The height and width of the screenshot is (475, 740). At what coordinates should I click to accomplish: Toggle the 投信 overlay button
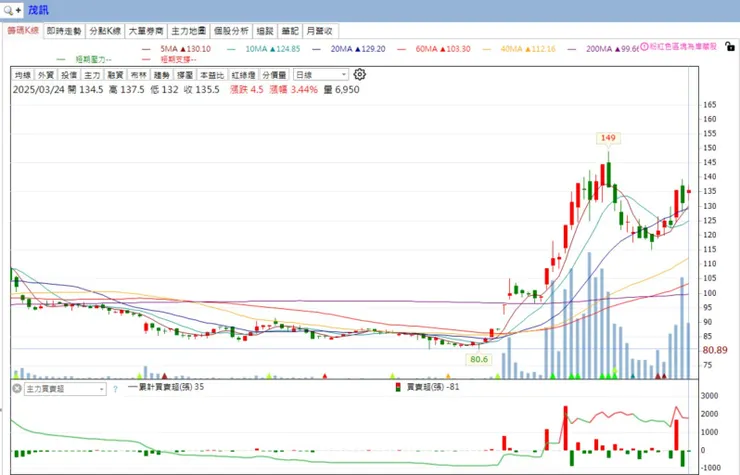point(69,75)
